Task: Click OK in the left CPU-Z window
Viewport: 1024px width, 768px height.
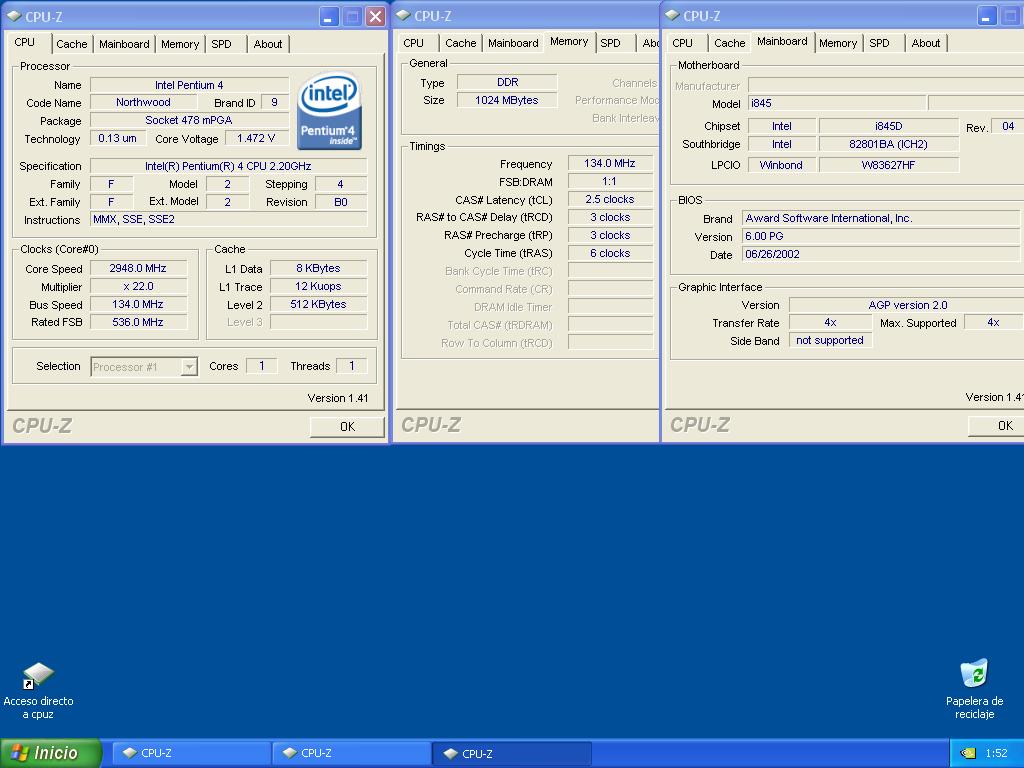Action: coord(347,426)
